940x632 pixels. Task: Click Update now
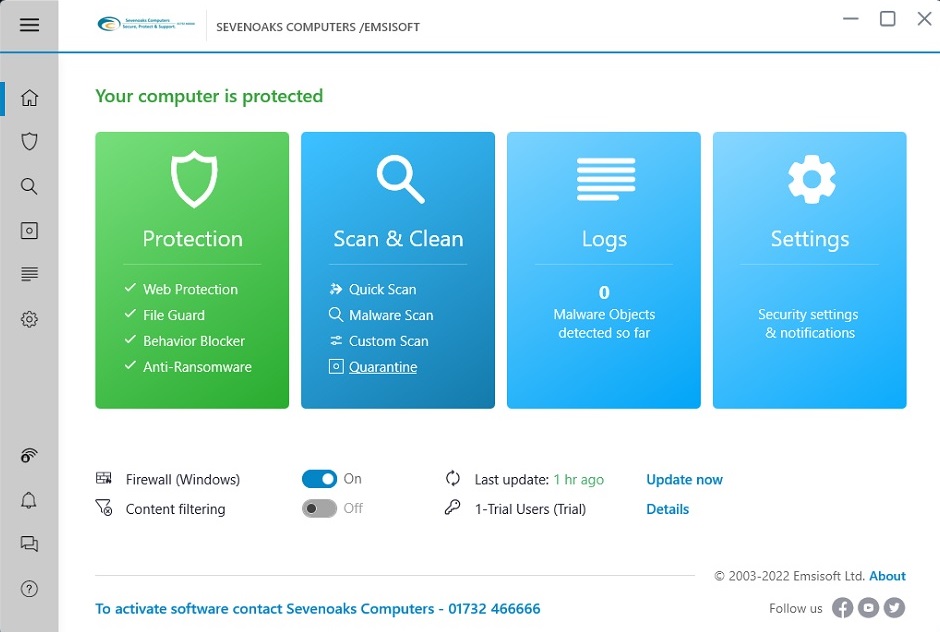click(x=685, y=479)
